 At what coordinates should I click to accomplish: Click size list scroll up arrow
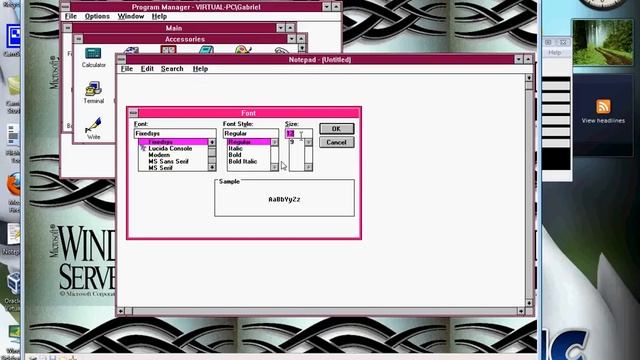pyautogui.click(x=308, y=142)
